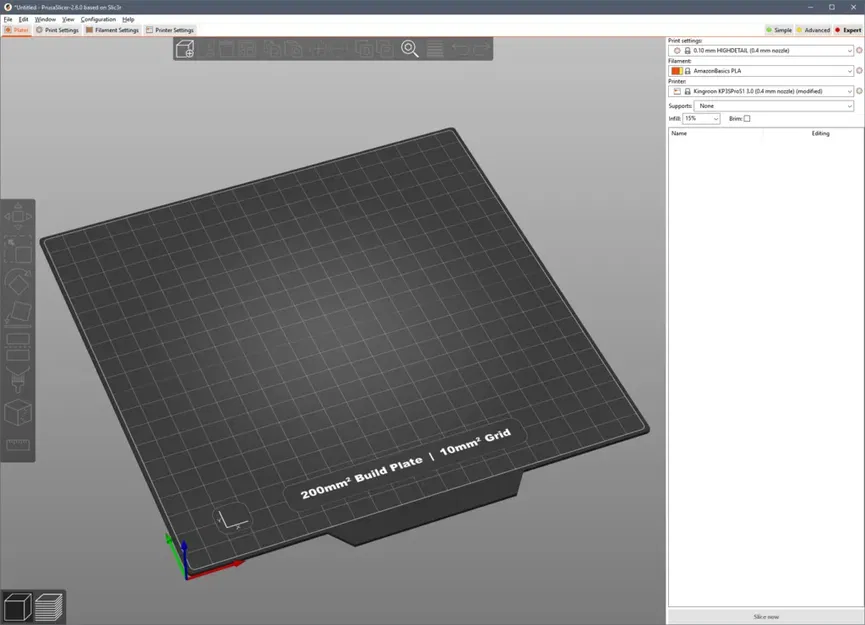Screen dimensions: 865x625
Task: Open the Configuration menu
Action: (98, 19)
